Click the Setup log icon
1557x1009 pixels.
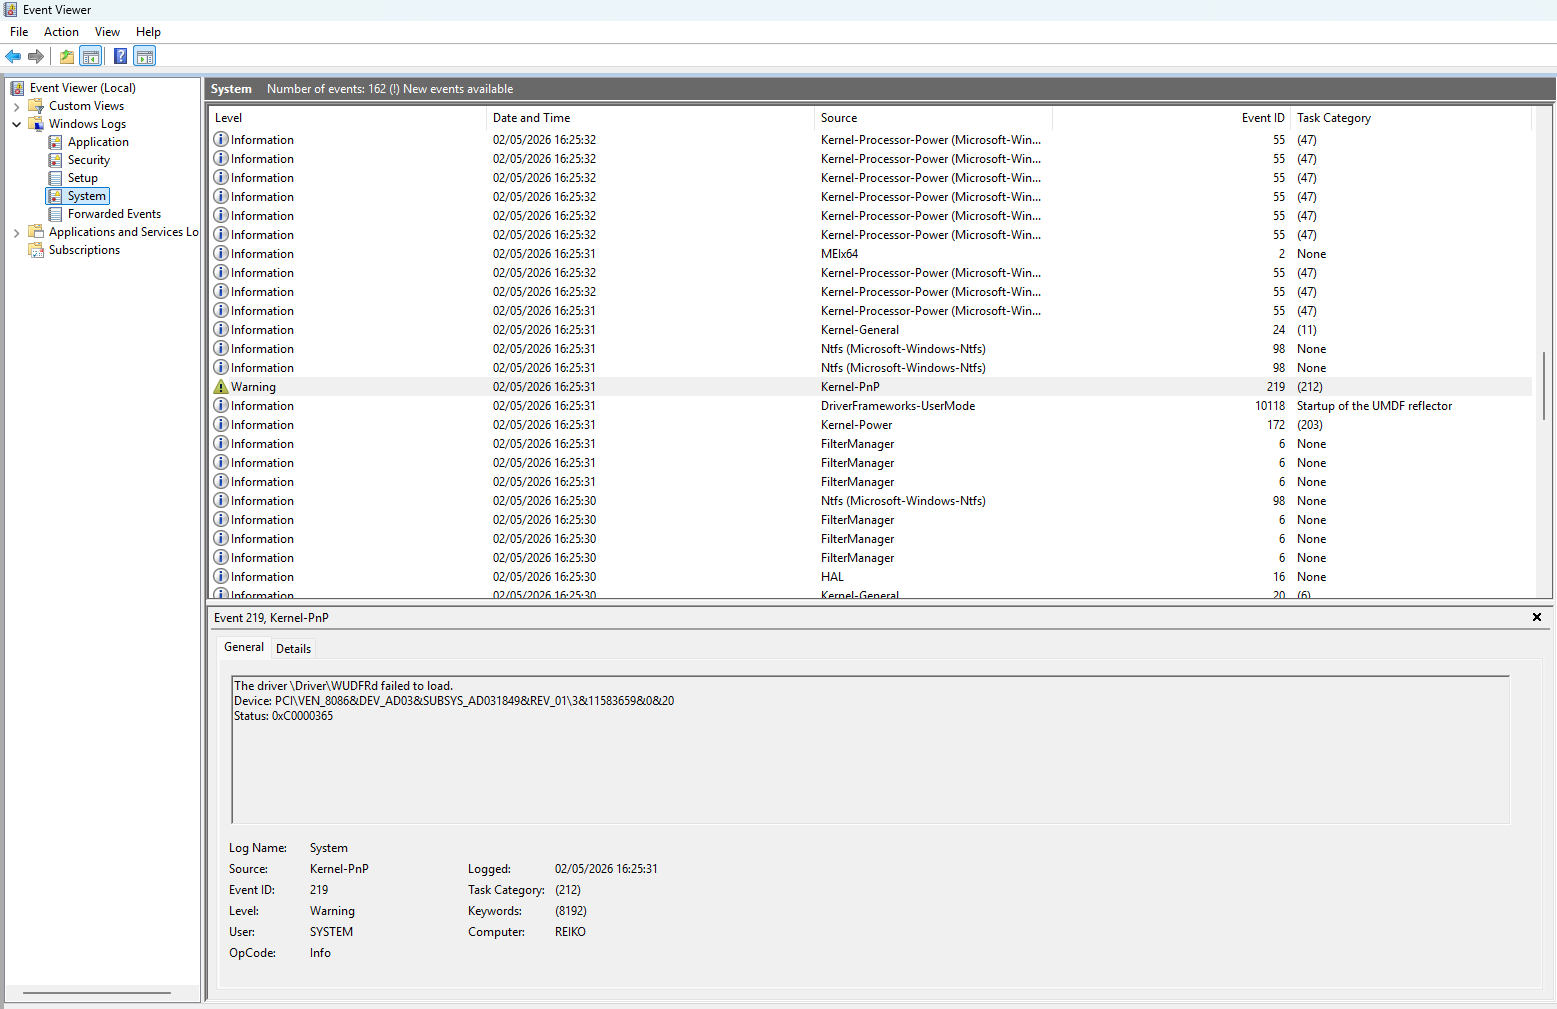[56, 178]
